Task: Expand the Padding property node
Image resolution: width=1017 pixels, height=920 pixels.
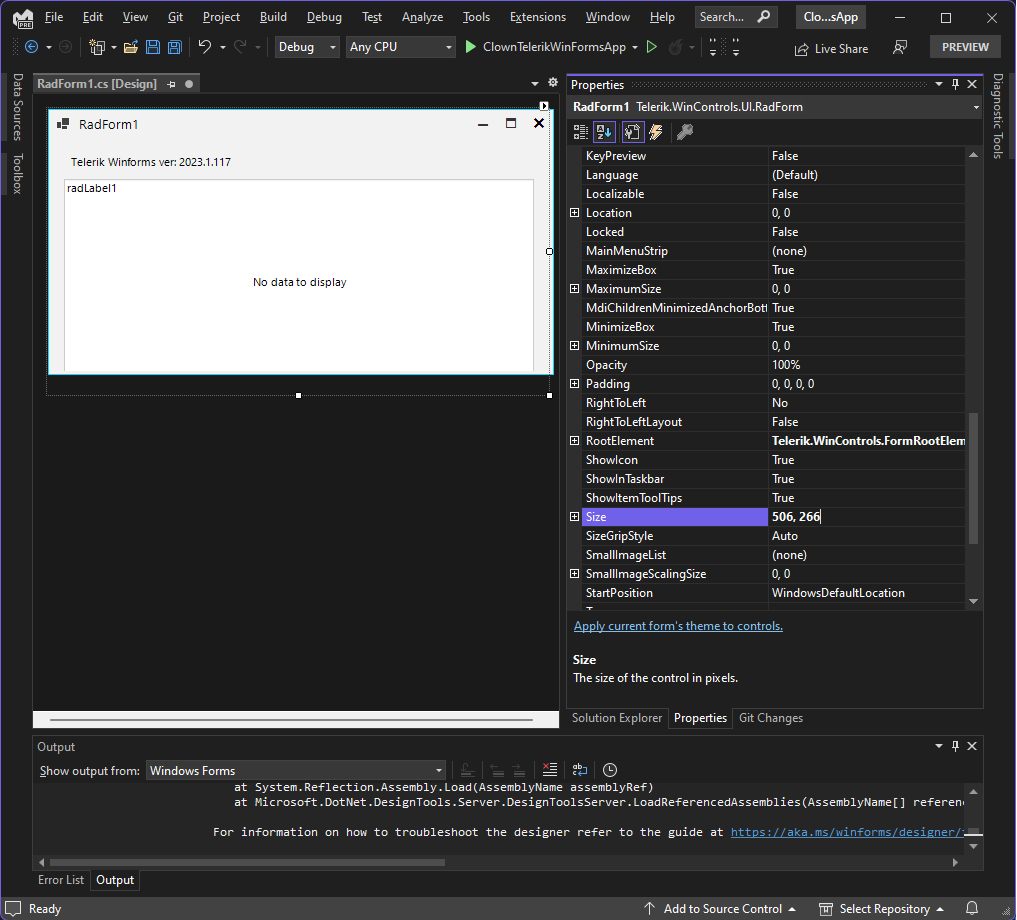Action: pos(574,384)
